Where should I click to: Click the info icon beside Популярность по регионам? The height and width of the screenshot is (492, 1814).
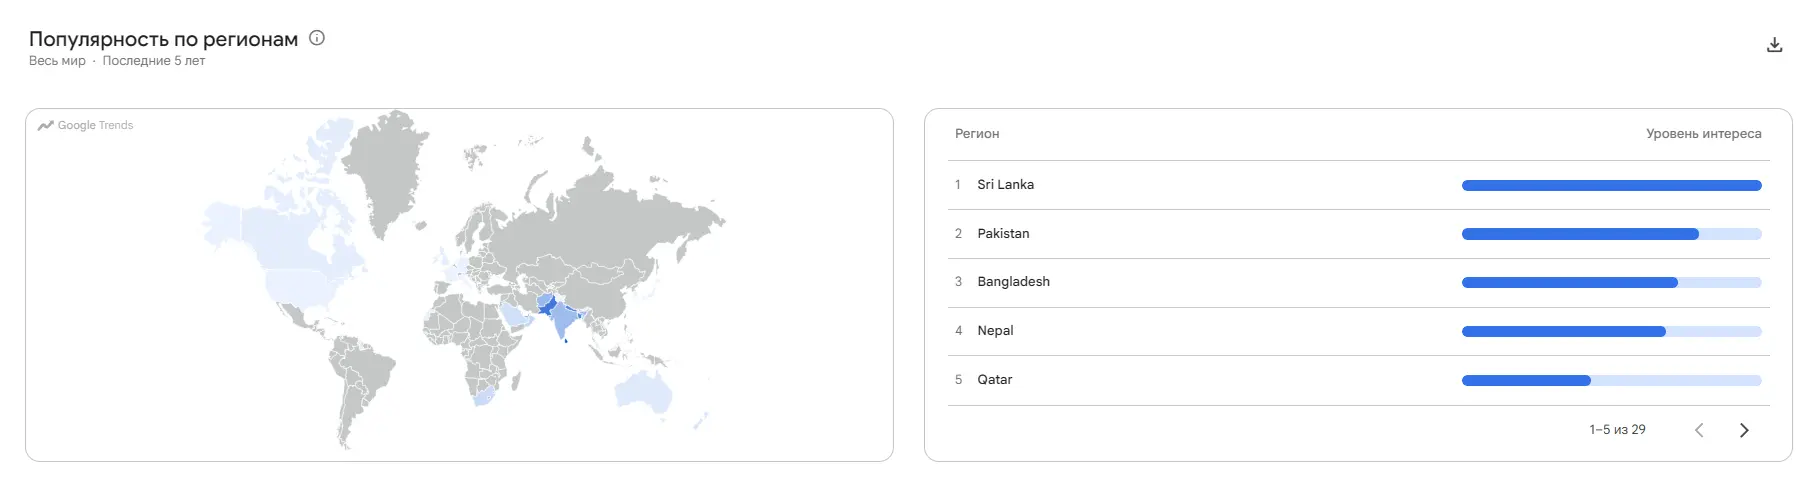point(317,38)
